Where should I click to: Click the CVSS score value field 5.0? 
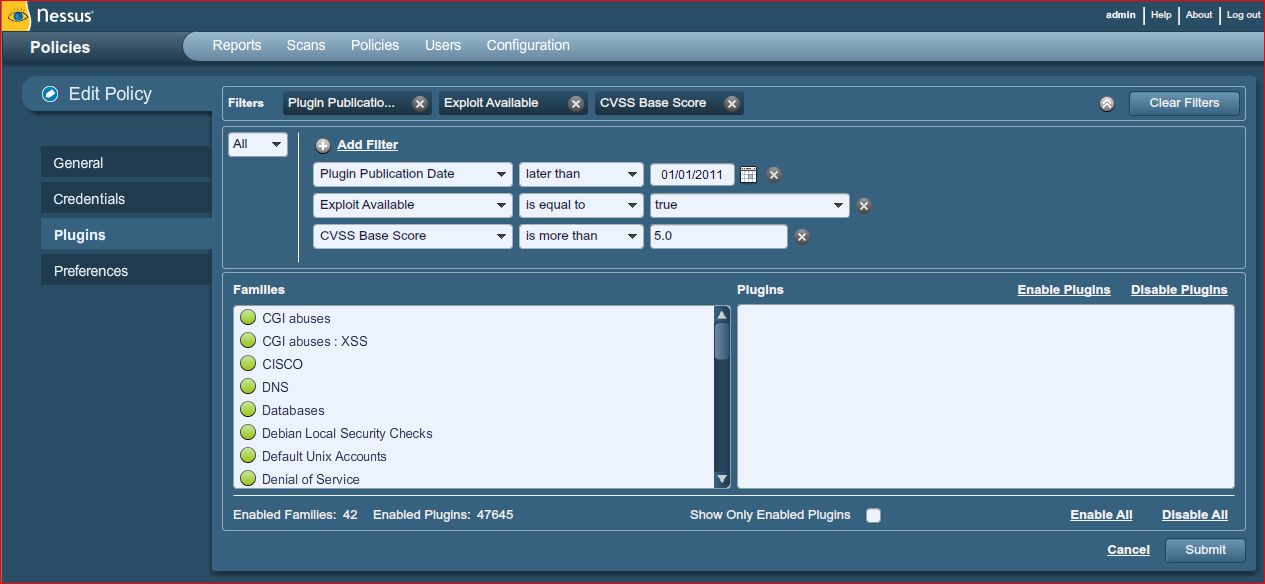(718, 237)
